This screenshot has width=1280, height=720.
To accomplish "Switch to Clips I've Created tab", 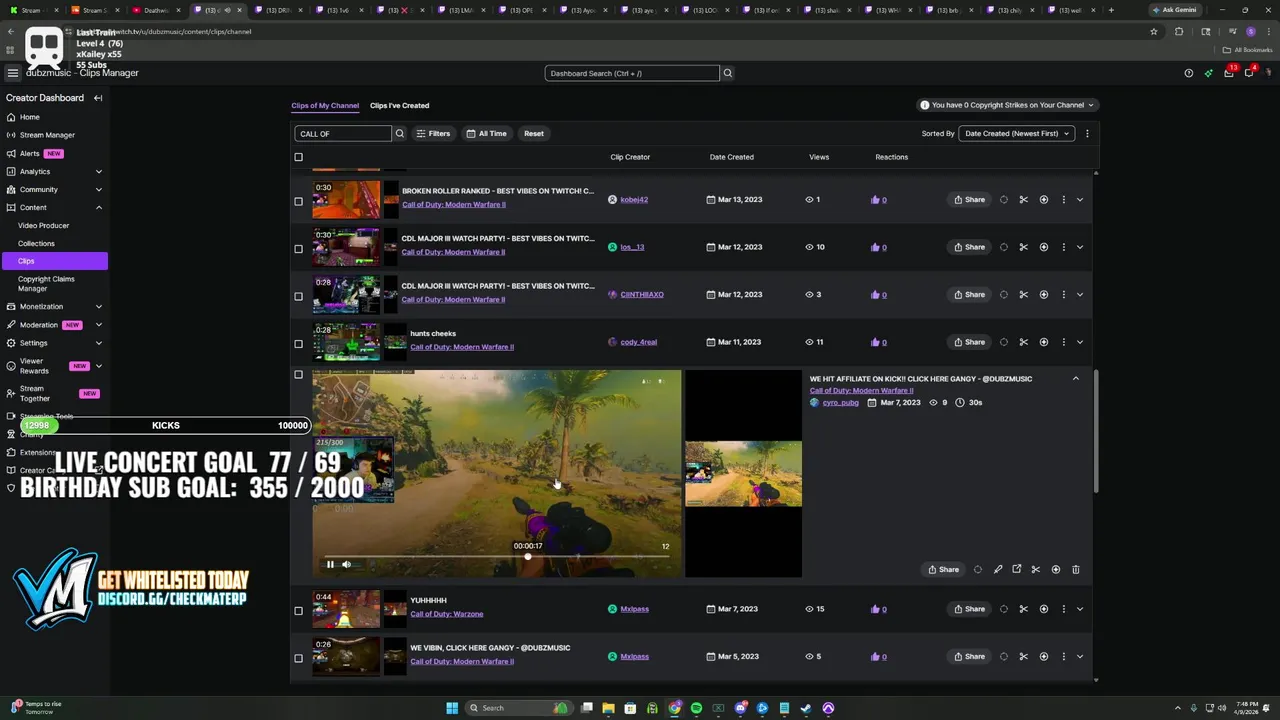I will coord(399,105).
